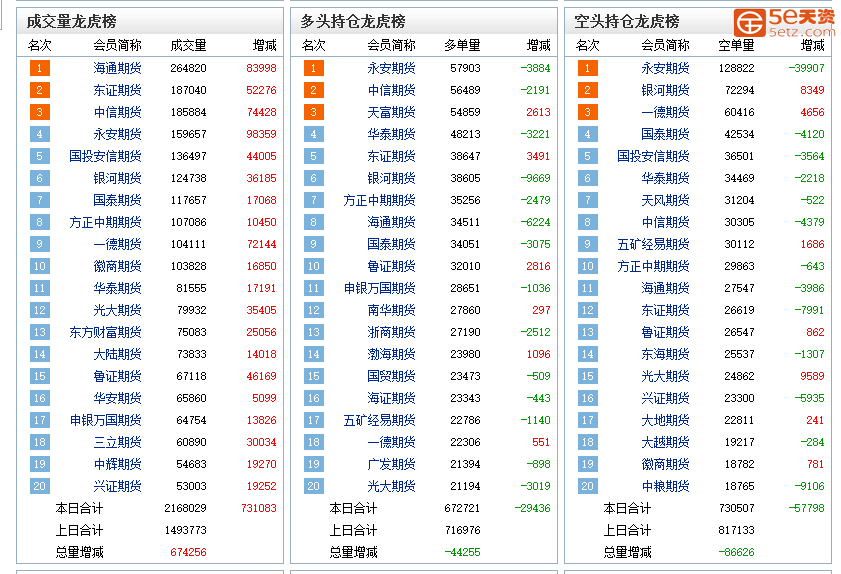The height and width of the screenshot is (574, 841).
Task: Open 方正中期期货 in 成交量龙虎榜
Action: [x=105, y=222]
